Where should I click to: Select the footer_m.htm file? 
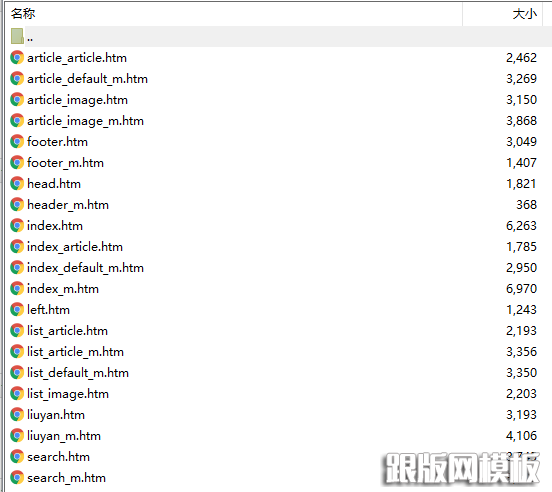[65, 163]
